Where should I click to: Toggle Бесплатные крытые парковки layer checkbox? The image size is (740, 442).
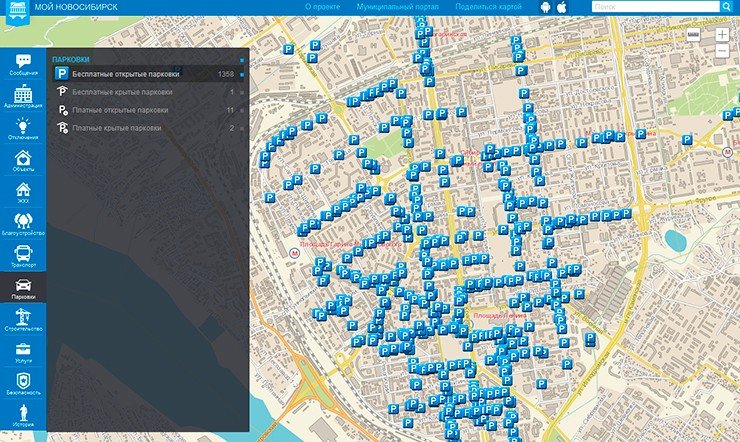pos(242,92)
